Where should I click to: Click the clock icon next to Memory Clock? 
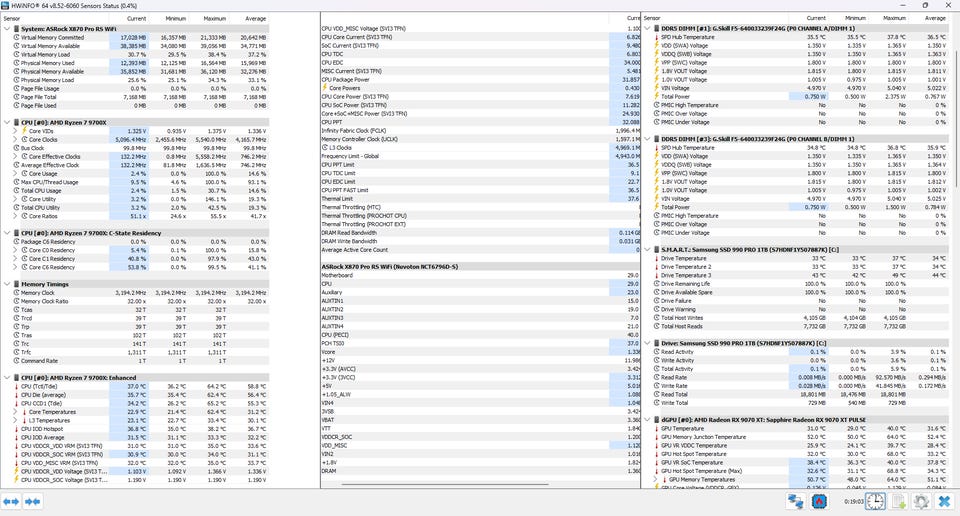17,293
